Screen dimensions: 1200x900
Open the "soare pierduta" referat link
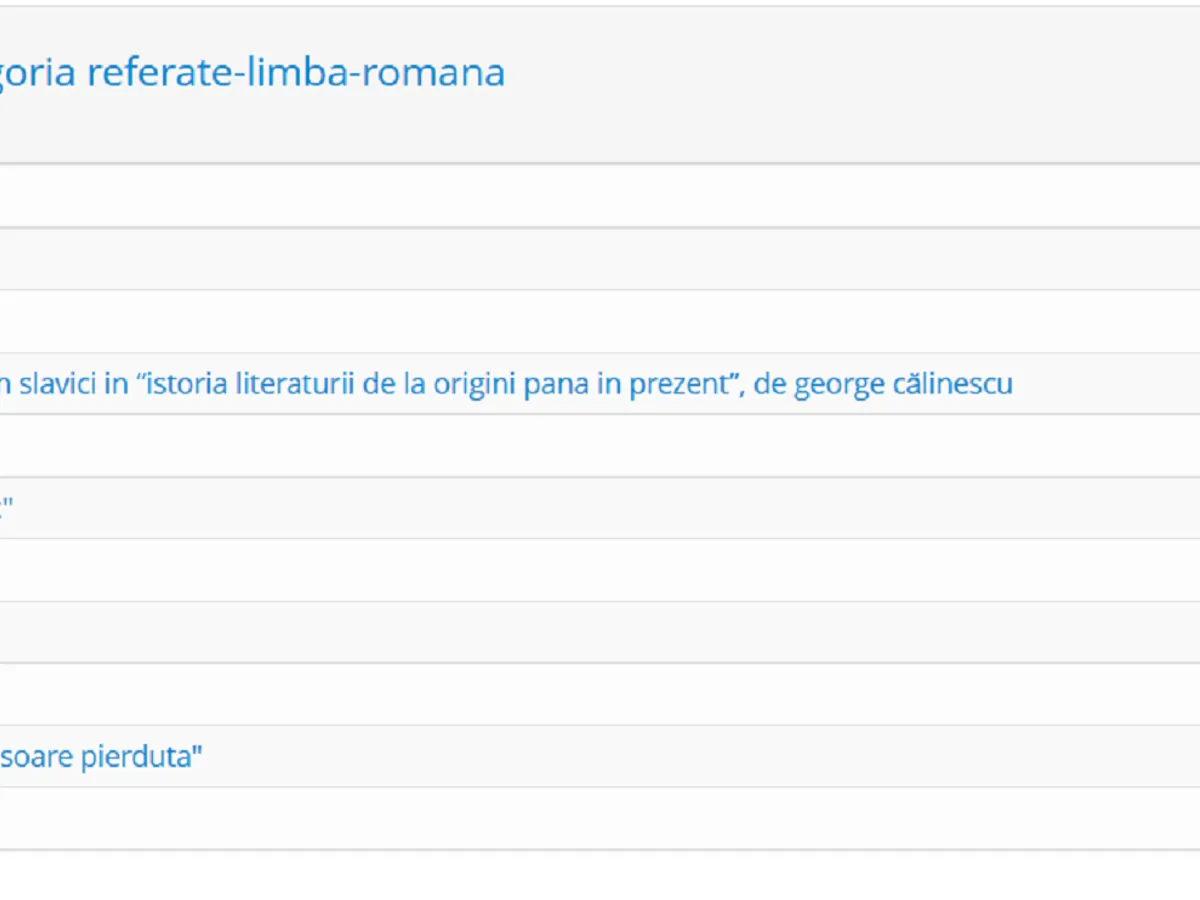tap(100, 757)
